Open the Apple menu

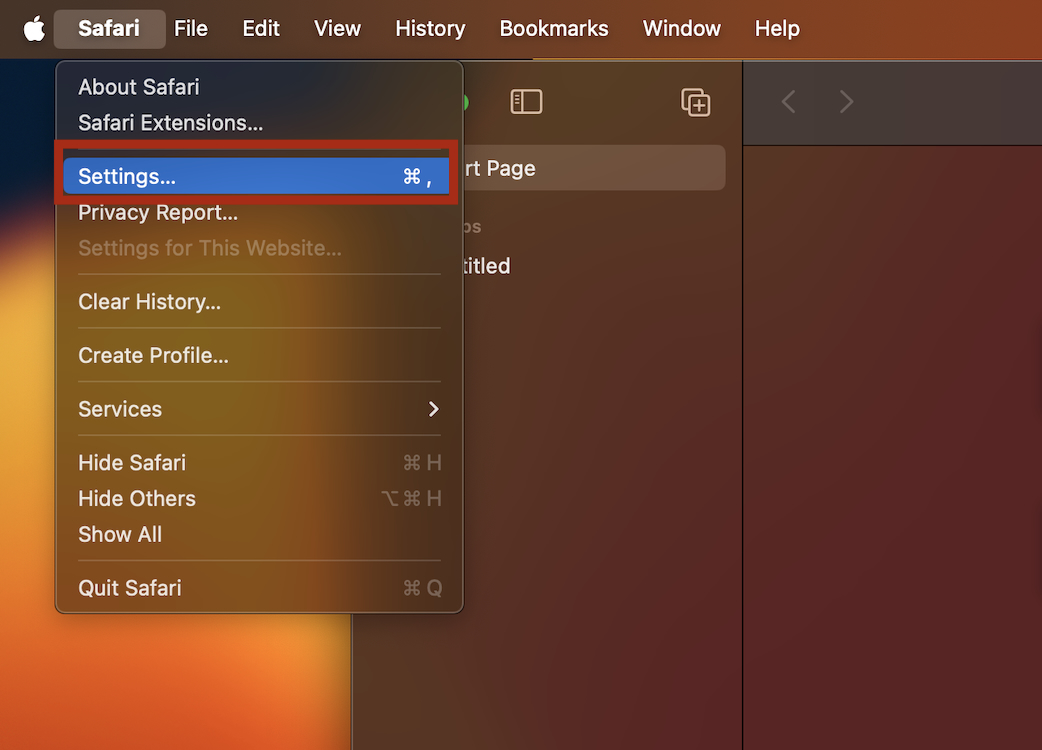click(x=34, y=28)
